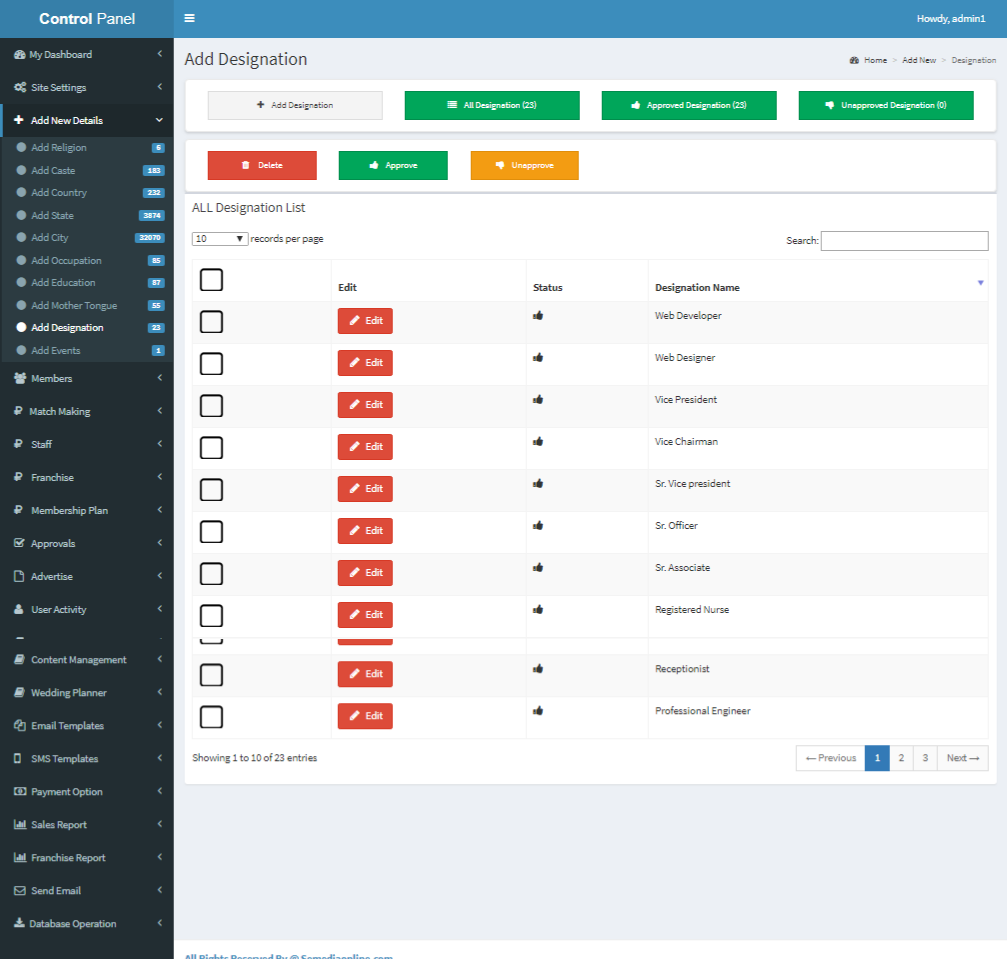The width and height of the screenshot is (1007, 960).
Task: Expand the Match Making sidebar menu
Action: (x=87, y=412)
